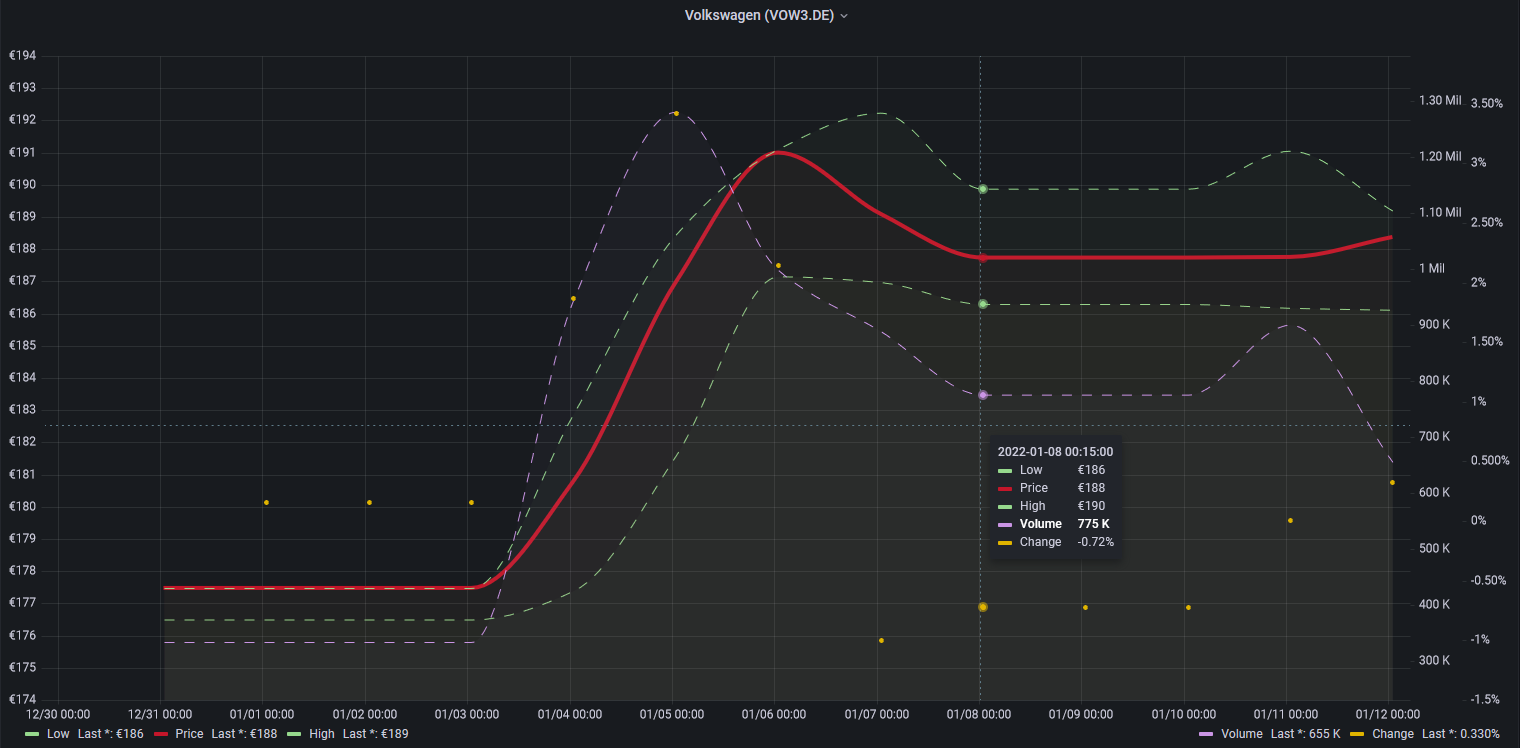Click the highlighted purple Volume point at 01/08
The width and height of the screenshot is (1520, 748).
(983, 395)
